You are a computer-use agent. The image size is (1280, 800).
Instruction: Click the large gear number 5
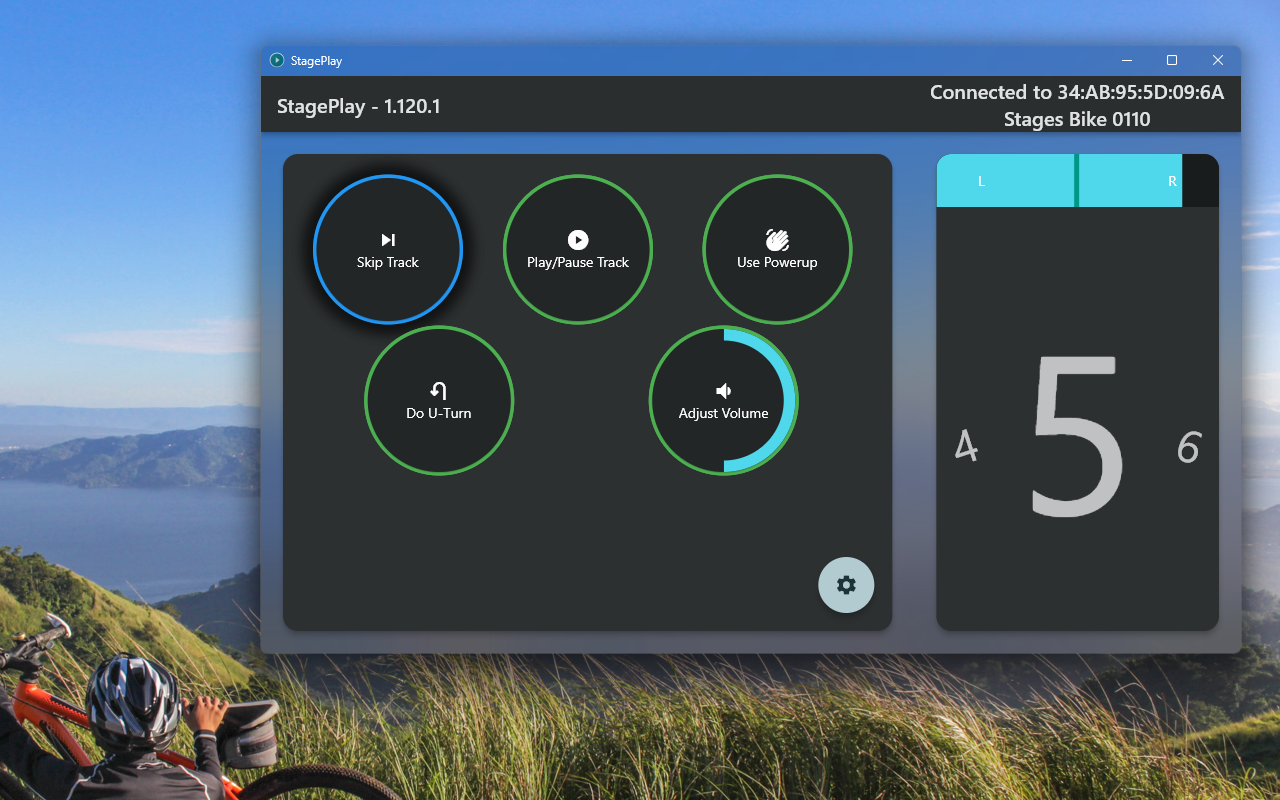tap(1077, 436)
